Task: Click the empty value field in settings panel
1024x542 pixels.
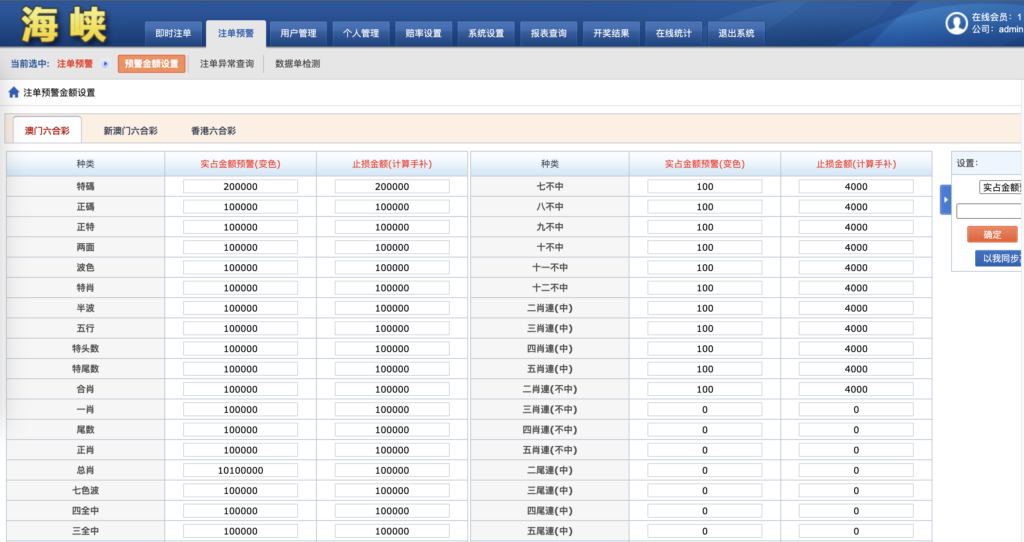Action: [x=988, y=211]
